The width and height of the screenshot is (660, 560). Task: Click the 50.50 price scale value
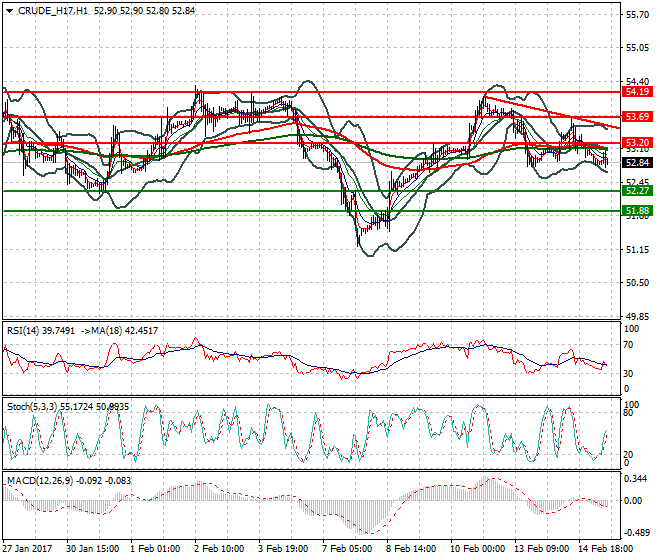637,283
